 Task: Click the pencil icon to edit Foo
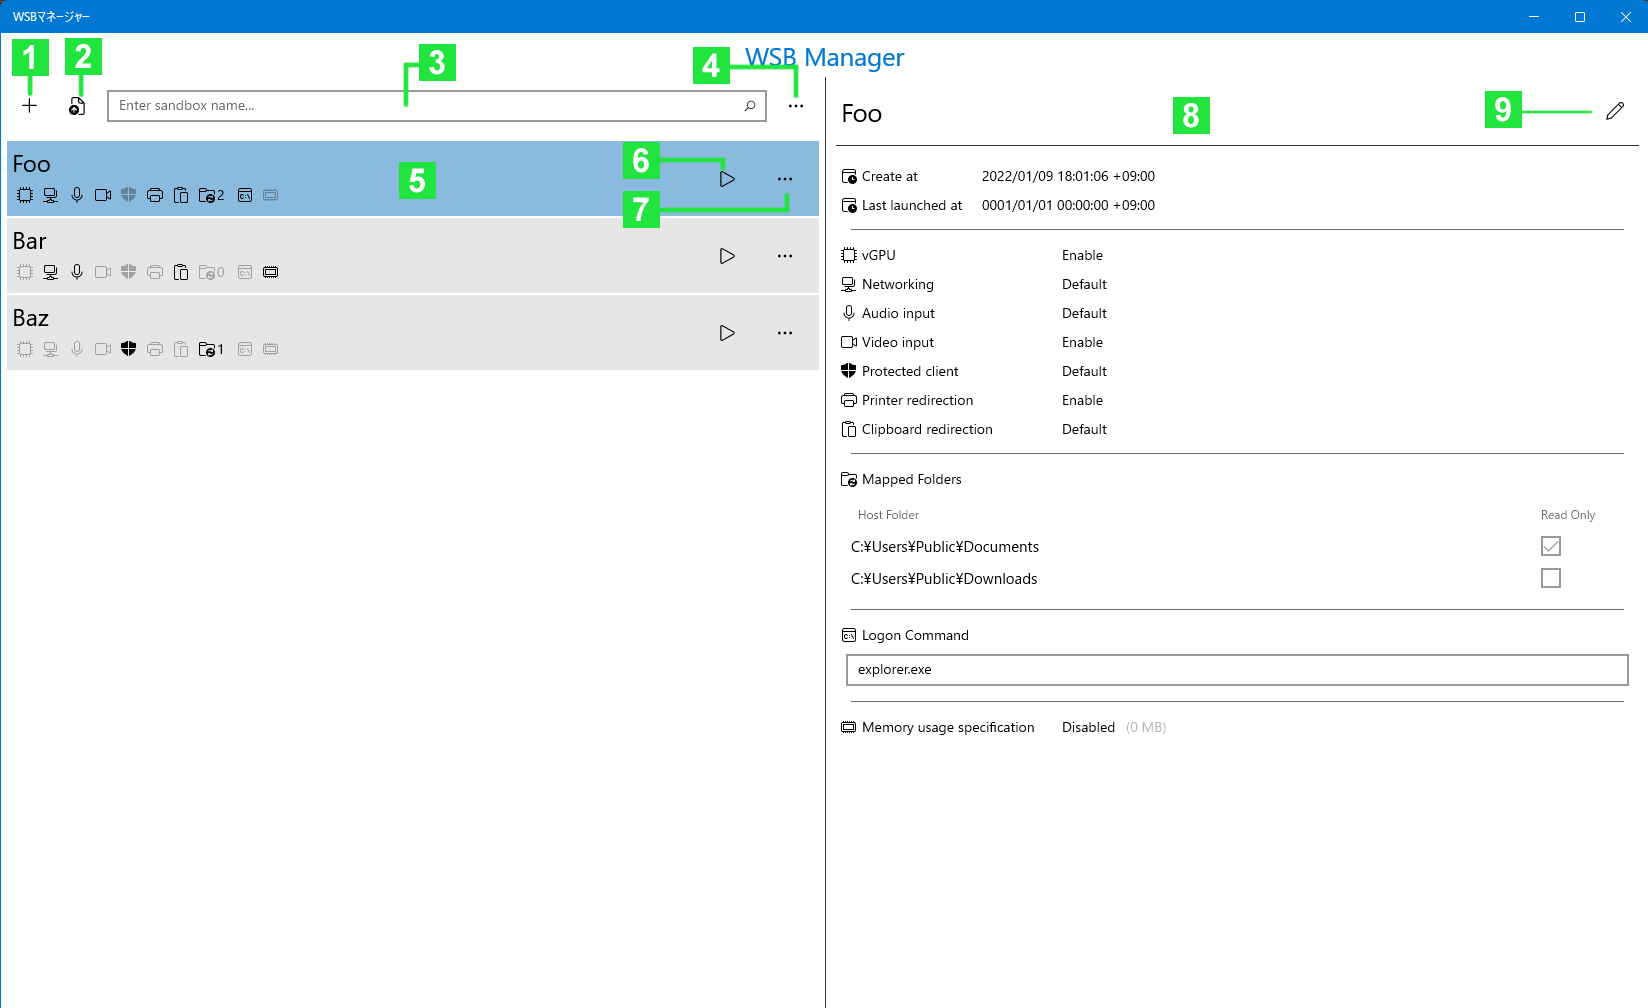click(1615, 111)
